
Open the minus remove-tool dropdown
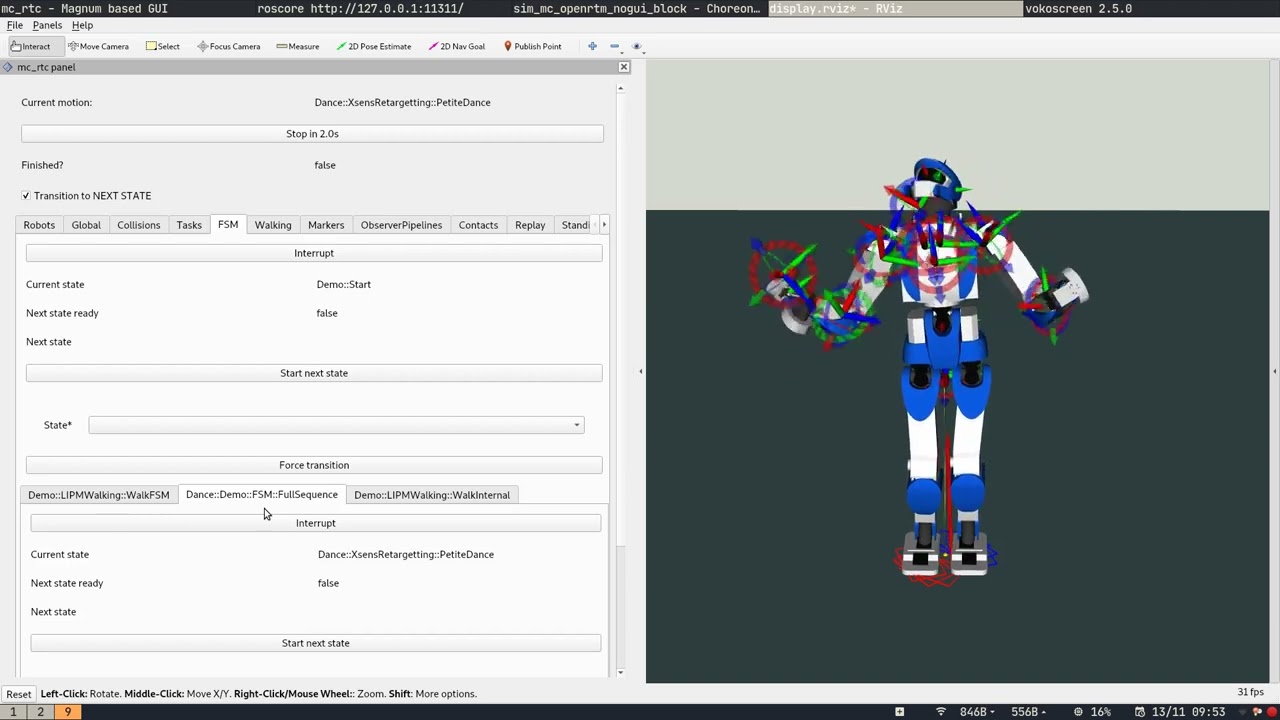coord(614,46)
